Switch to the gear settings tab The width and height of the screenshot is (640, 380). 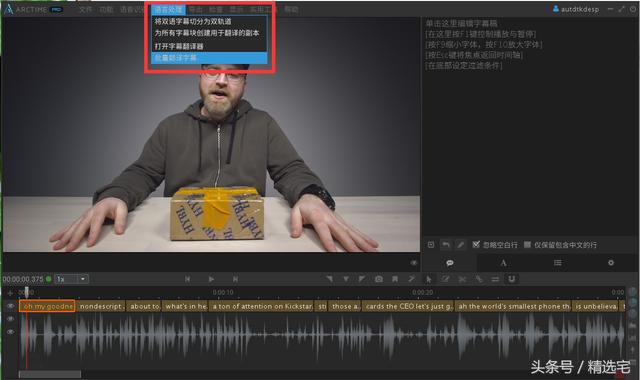click(611, 263)
